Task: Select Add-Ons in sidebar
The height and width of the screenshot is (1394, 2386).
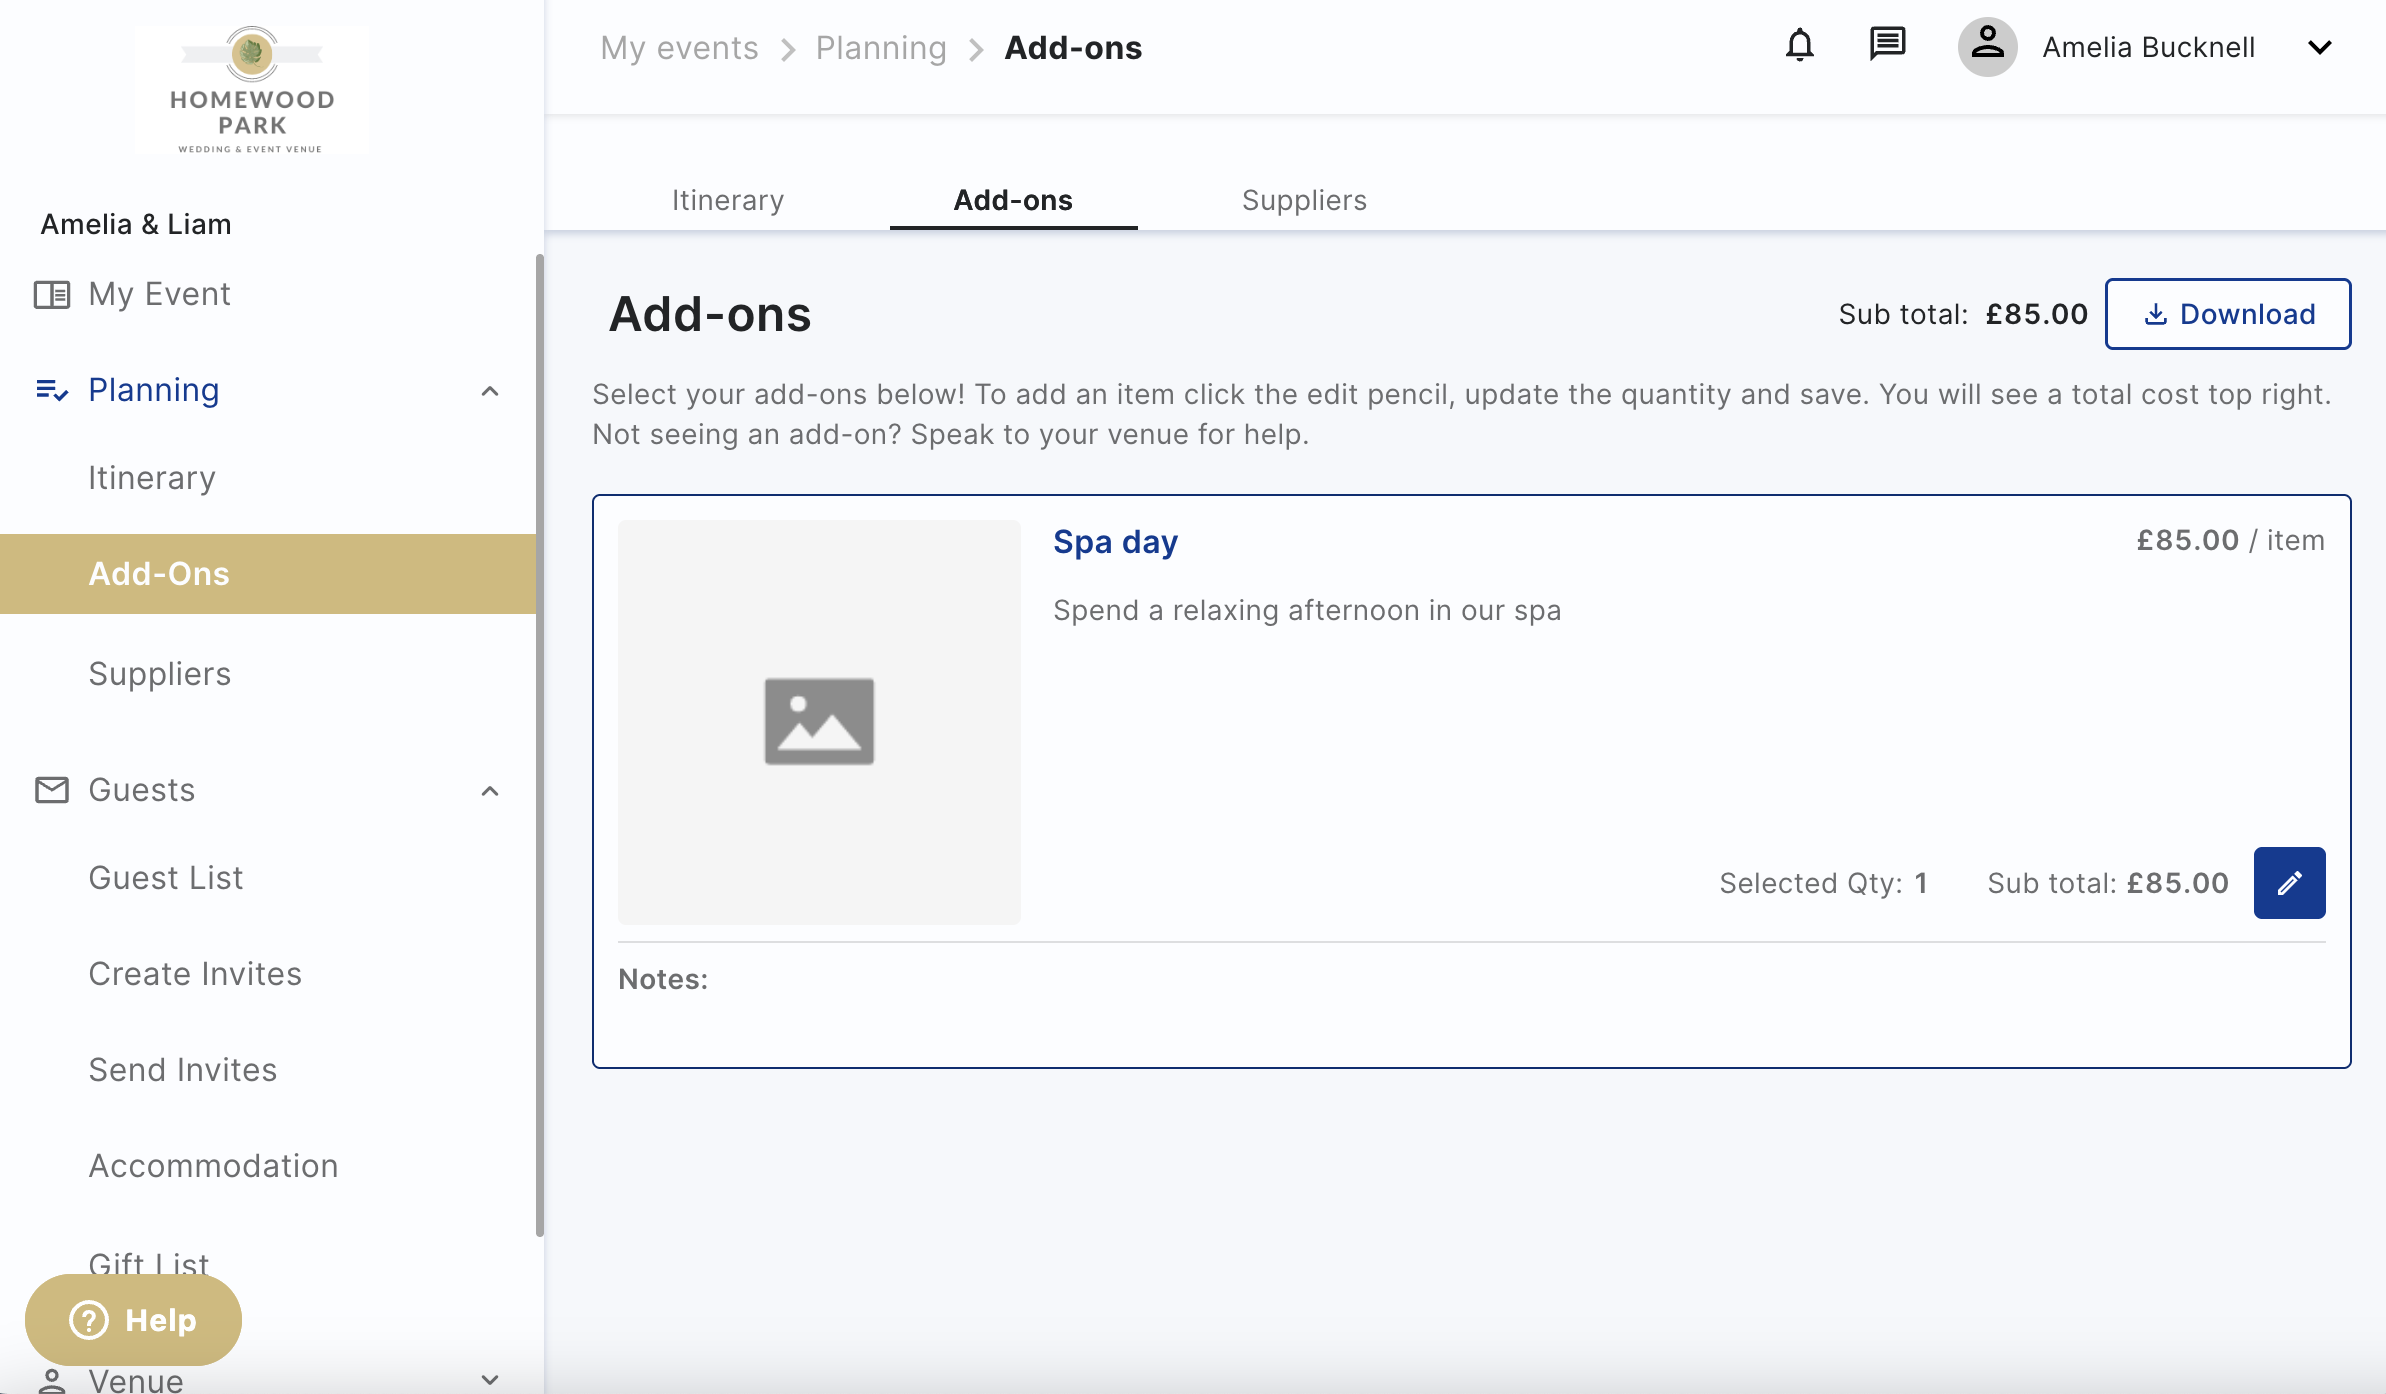Action: point(268,574)
